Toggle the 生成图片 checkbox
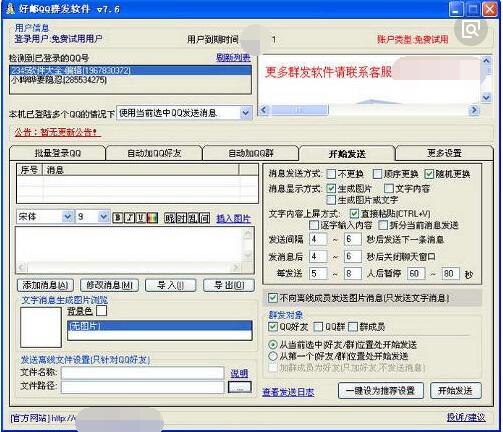The image size is (503, 432). [331, 189]
